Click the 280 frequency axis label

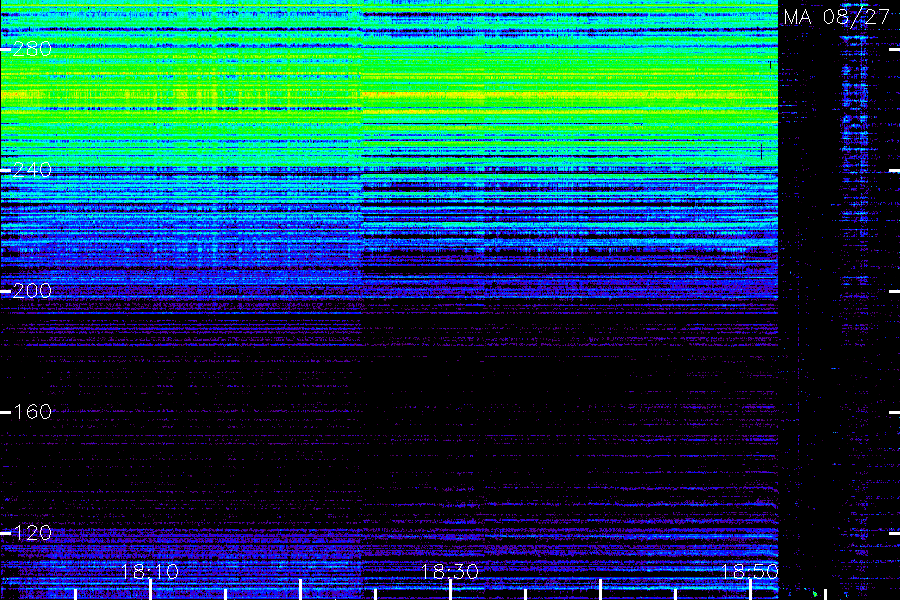tap(32, 49)
